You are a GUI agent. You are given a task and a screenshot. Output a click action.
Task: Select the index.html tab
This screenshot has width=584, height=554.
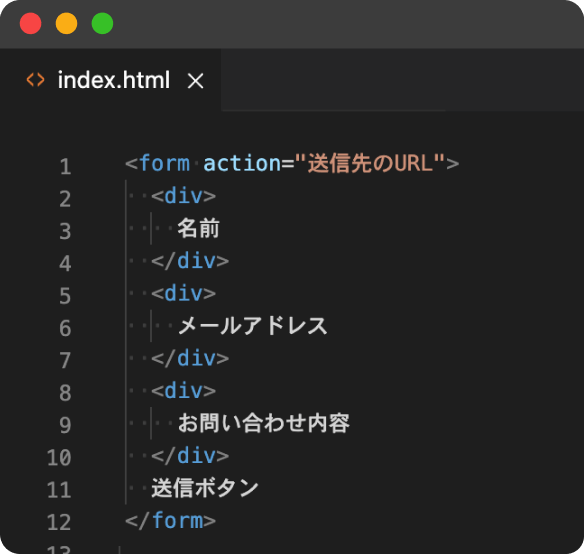click(111, 80)
